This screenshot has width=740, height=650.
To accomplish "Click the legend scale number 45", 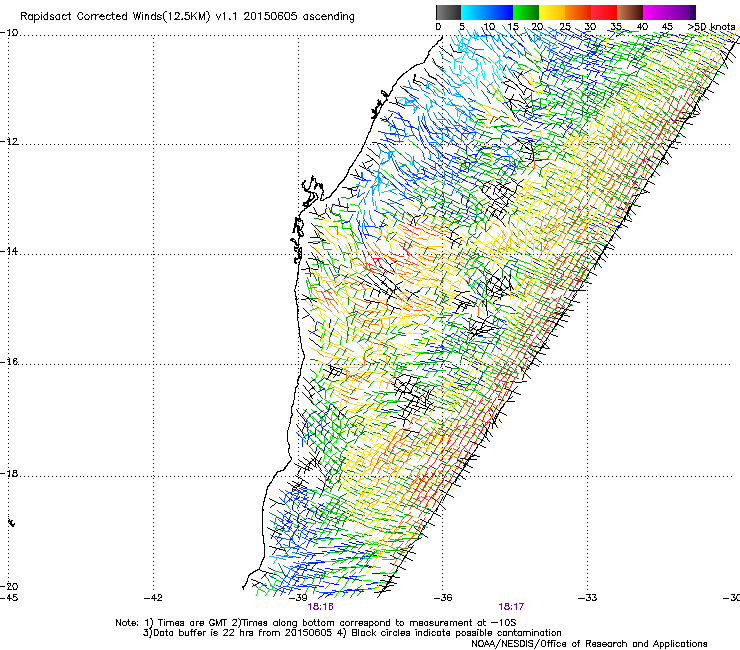I will click(667, 27).
